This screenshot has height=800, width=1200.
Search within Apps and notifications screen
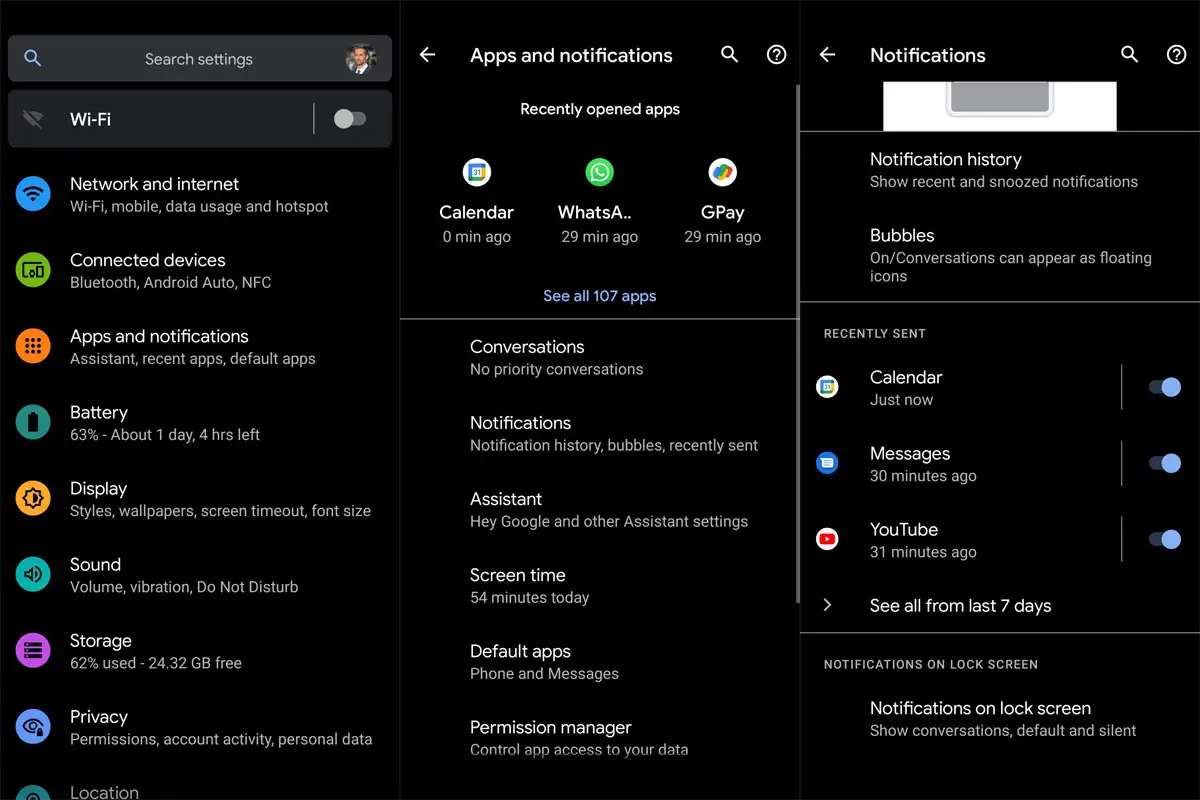729,55
